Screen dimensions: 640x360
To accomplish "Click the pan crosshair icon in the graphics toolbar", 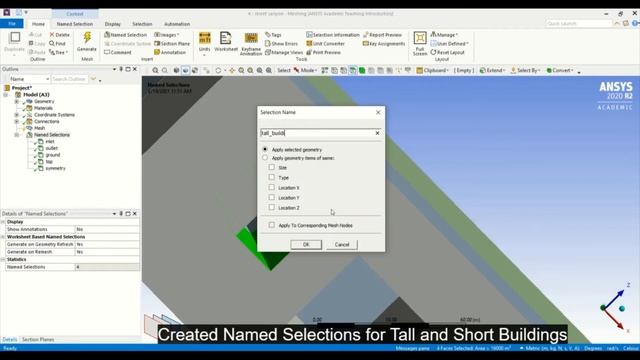I will (x=232, y=70).
